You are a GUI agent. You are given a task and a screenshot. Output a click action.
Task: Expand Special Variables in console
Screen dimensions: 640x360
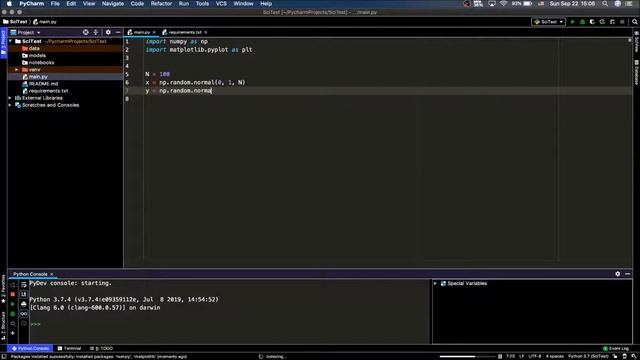click(436, 283)
